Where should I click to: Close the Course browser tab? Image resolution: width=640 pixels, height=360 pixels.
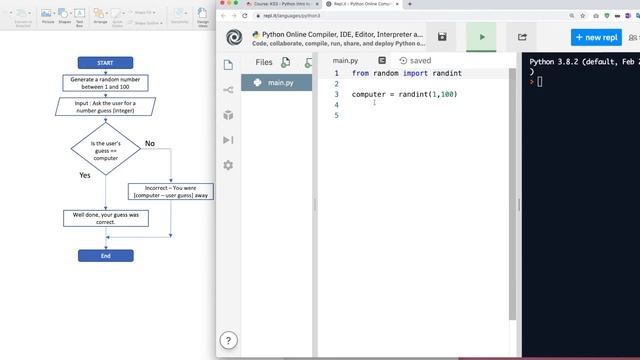pyautogui.click(x=317, y=4)
